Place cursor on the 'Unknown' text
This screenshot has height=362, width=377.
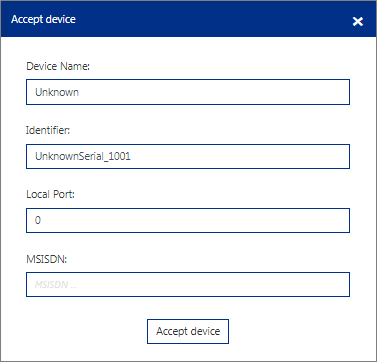click(57, 92)
